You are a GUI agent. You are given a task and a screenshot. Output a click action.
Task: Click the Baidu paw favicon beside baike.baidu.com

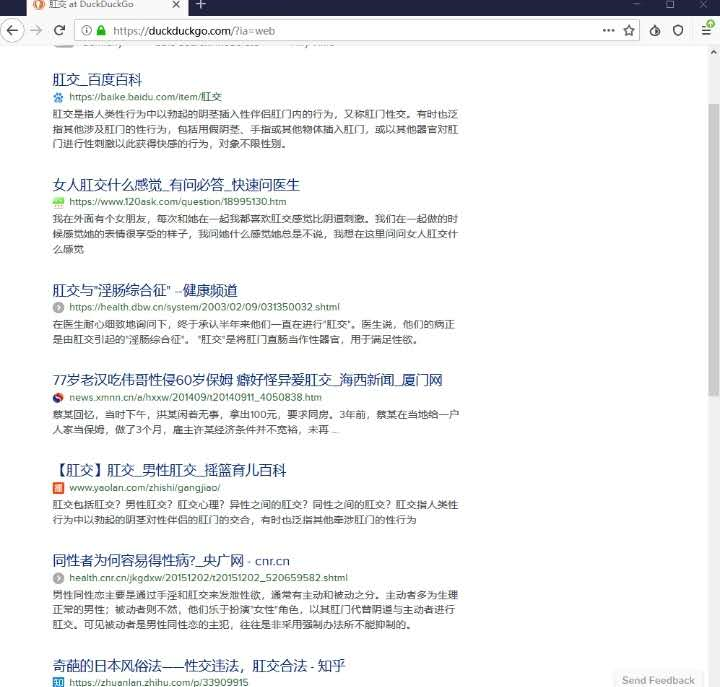tap(58, 97)
